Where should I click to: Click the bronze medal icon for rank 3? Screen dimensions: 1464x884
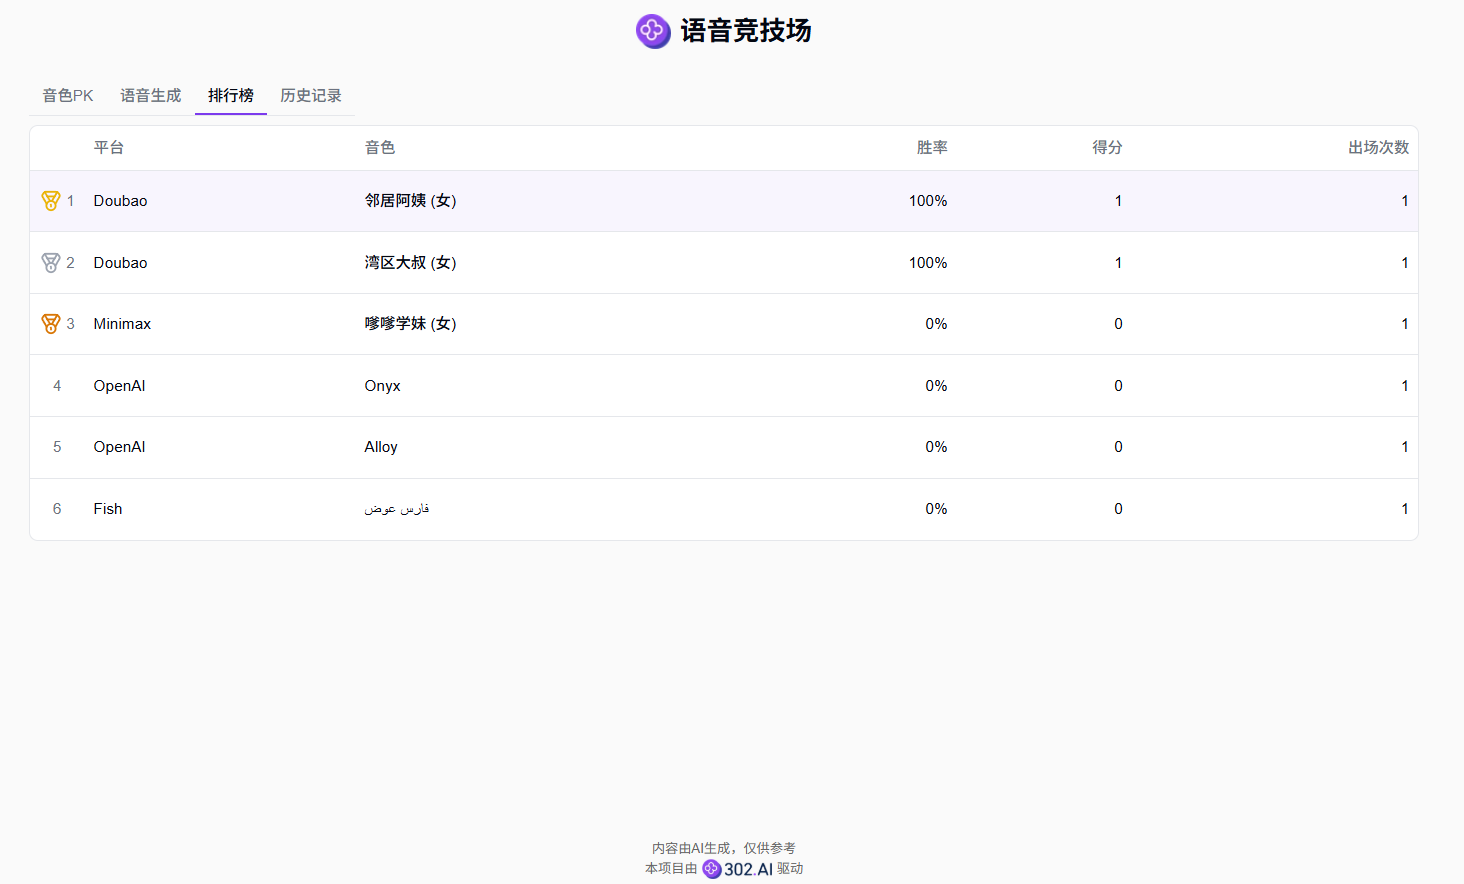tap(51, 324)
